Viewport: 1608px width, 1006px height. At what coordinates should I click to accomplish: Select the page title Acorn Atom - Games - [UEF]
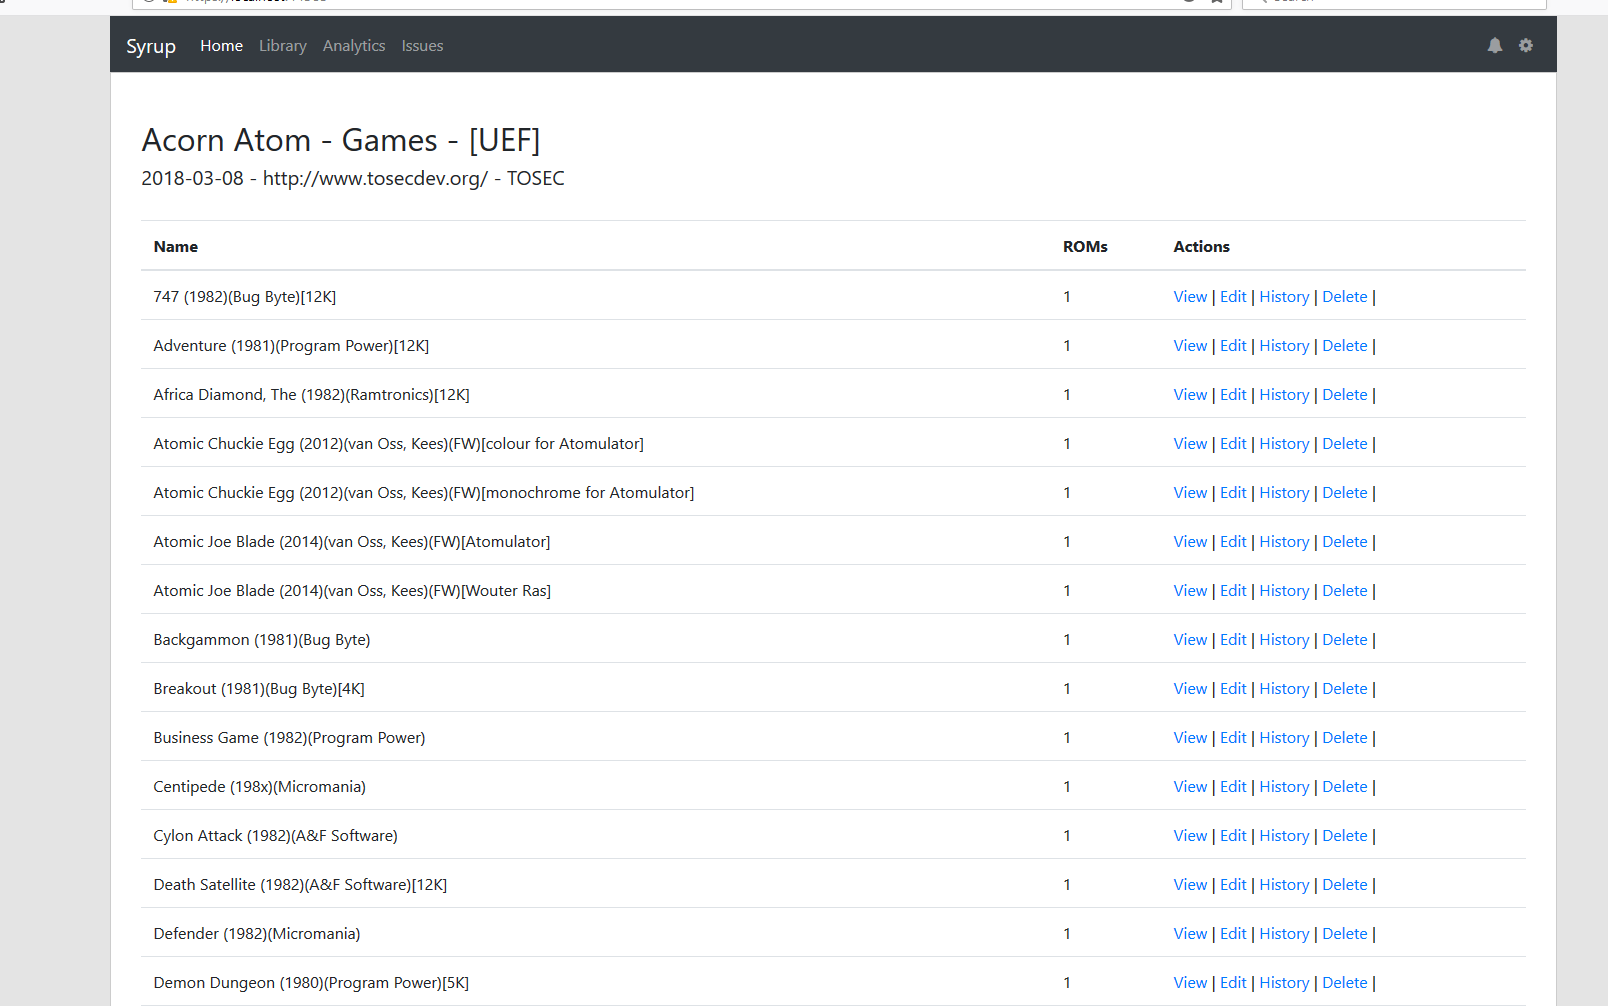[x=341, y=140]
